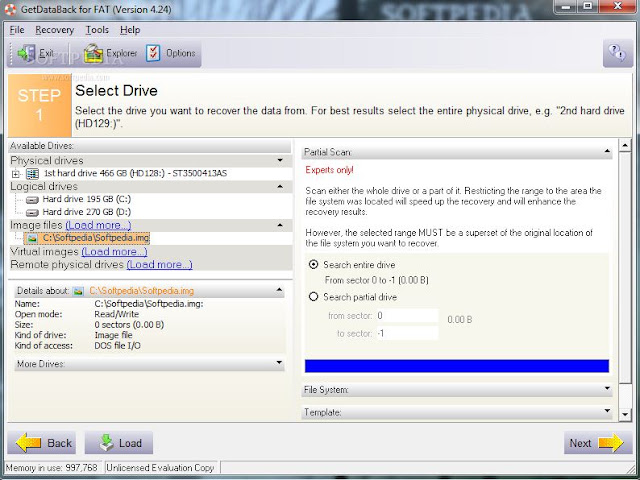Click the Next button

[598, 443]
